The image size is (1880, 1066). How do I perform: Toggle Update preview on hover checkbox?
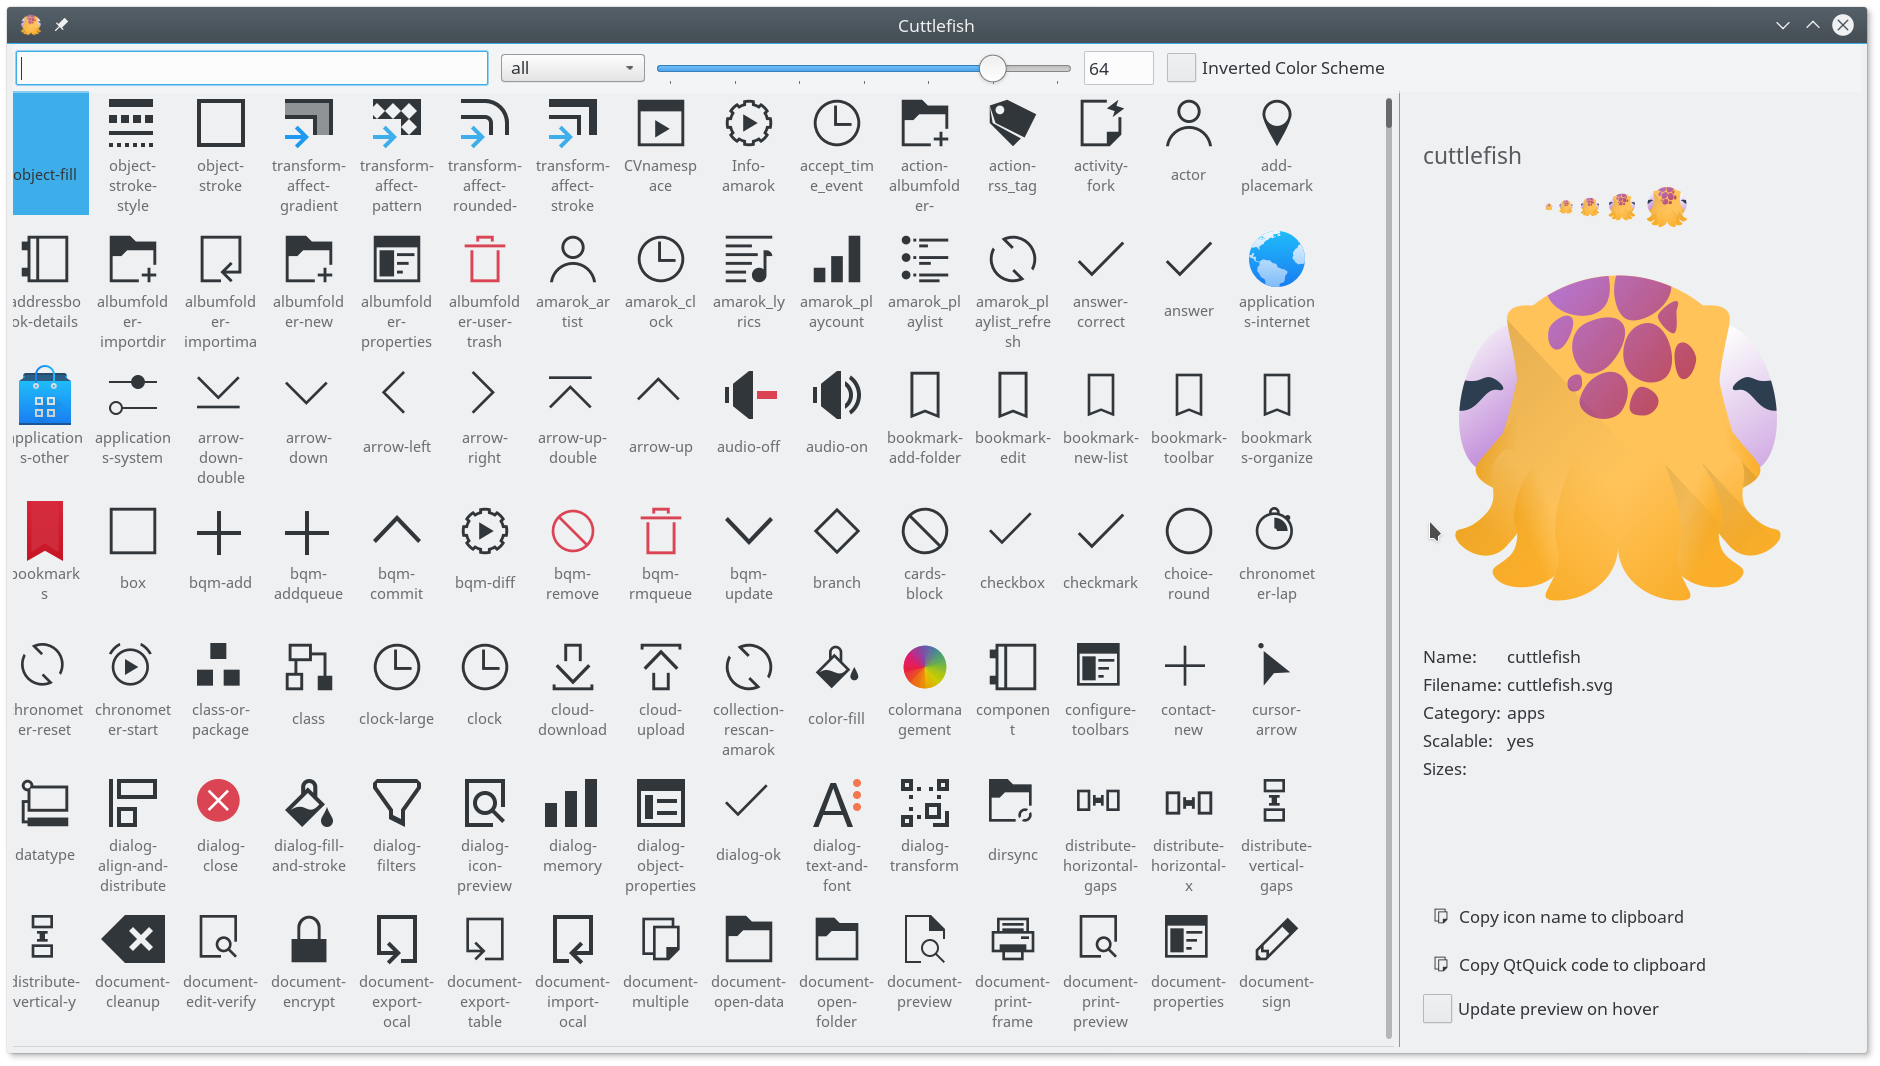pos(1437,1009)
